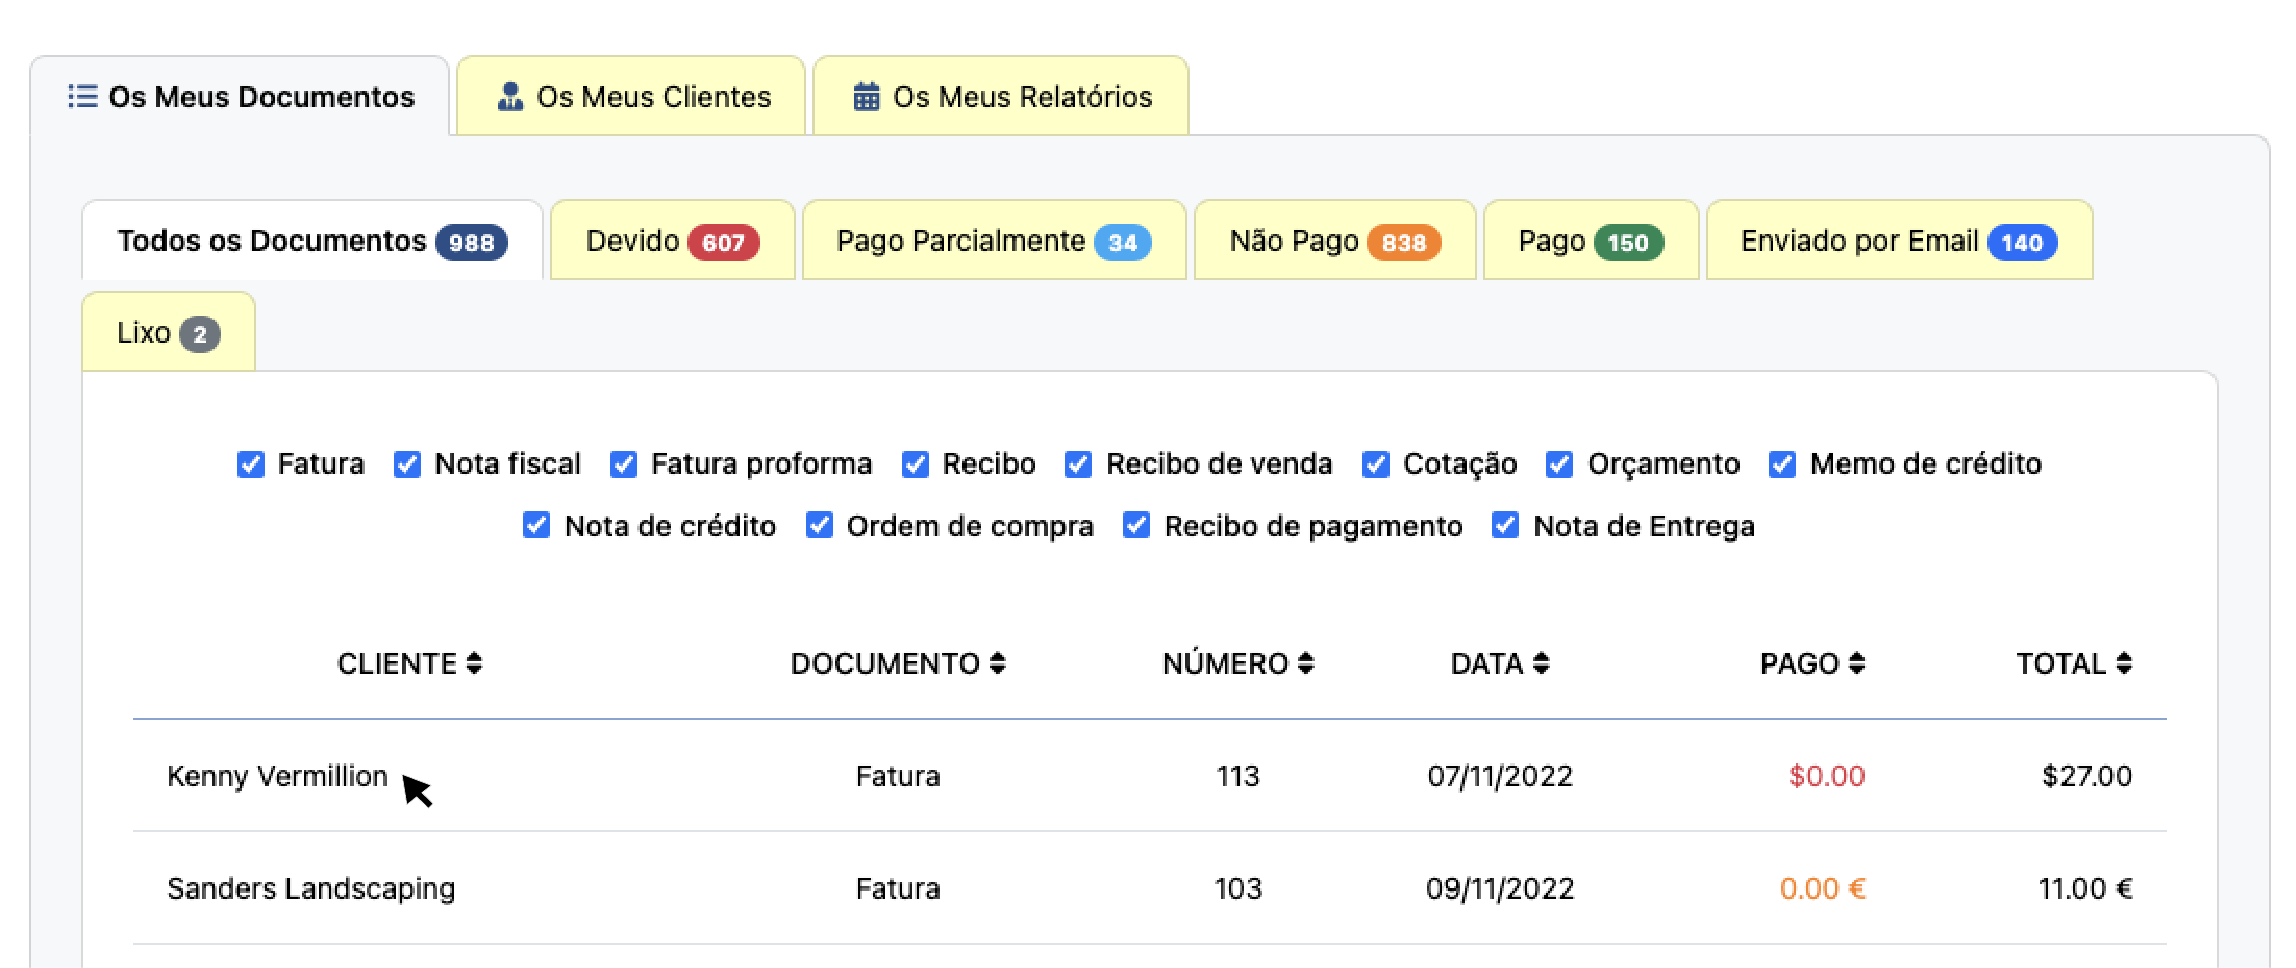This screenshot has width=2296, height=968.
Task: Click the person icon on Os Meus Clientes tab
Action: click(510, 96)
